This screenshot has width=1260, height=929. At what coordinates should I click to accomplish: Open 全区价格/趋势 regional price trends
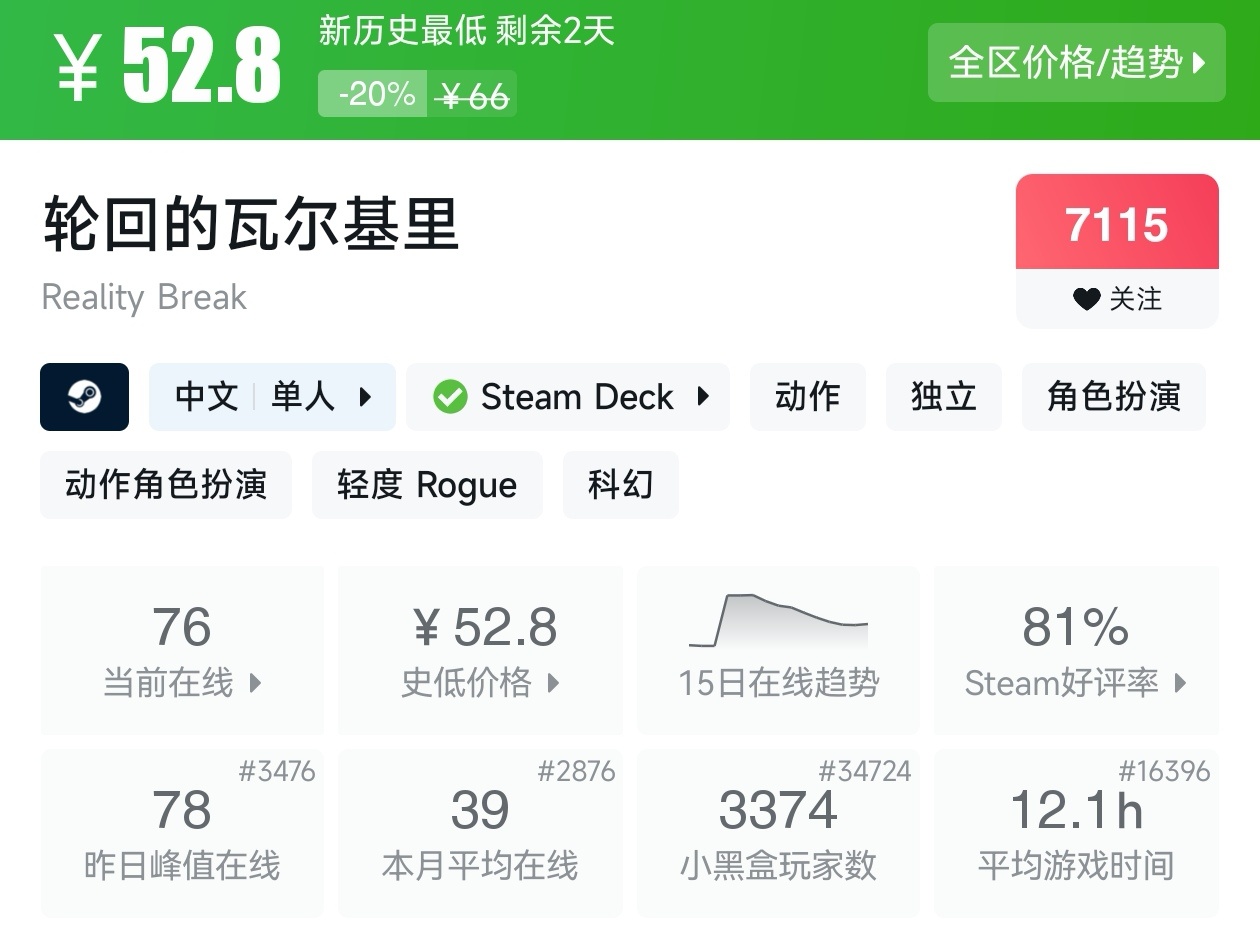tap(1076, 62)
